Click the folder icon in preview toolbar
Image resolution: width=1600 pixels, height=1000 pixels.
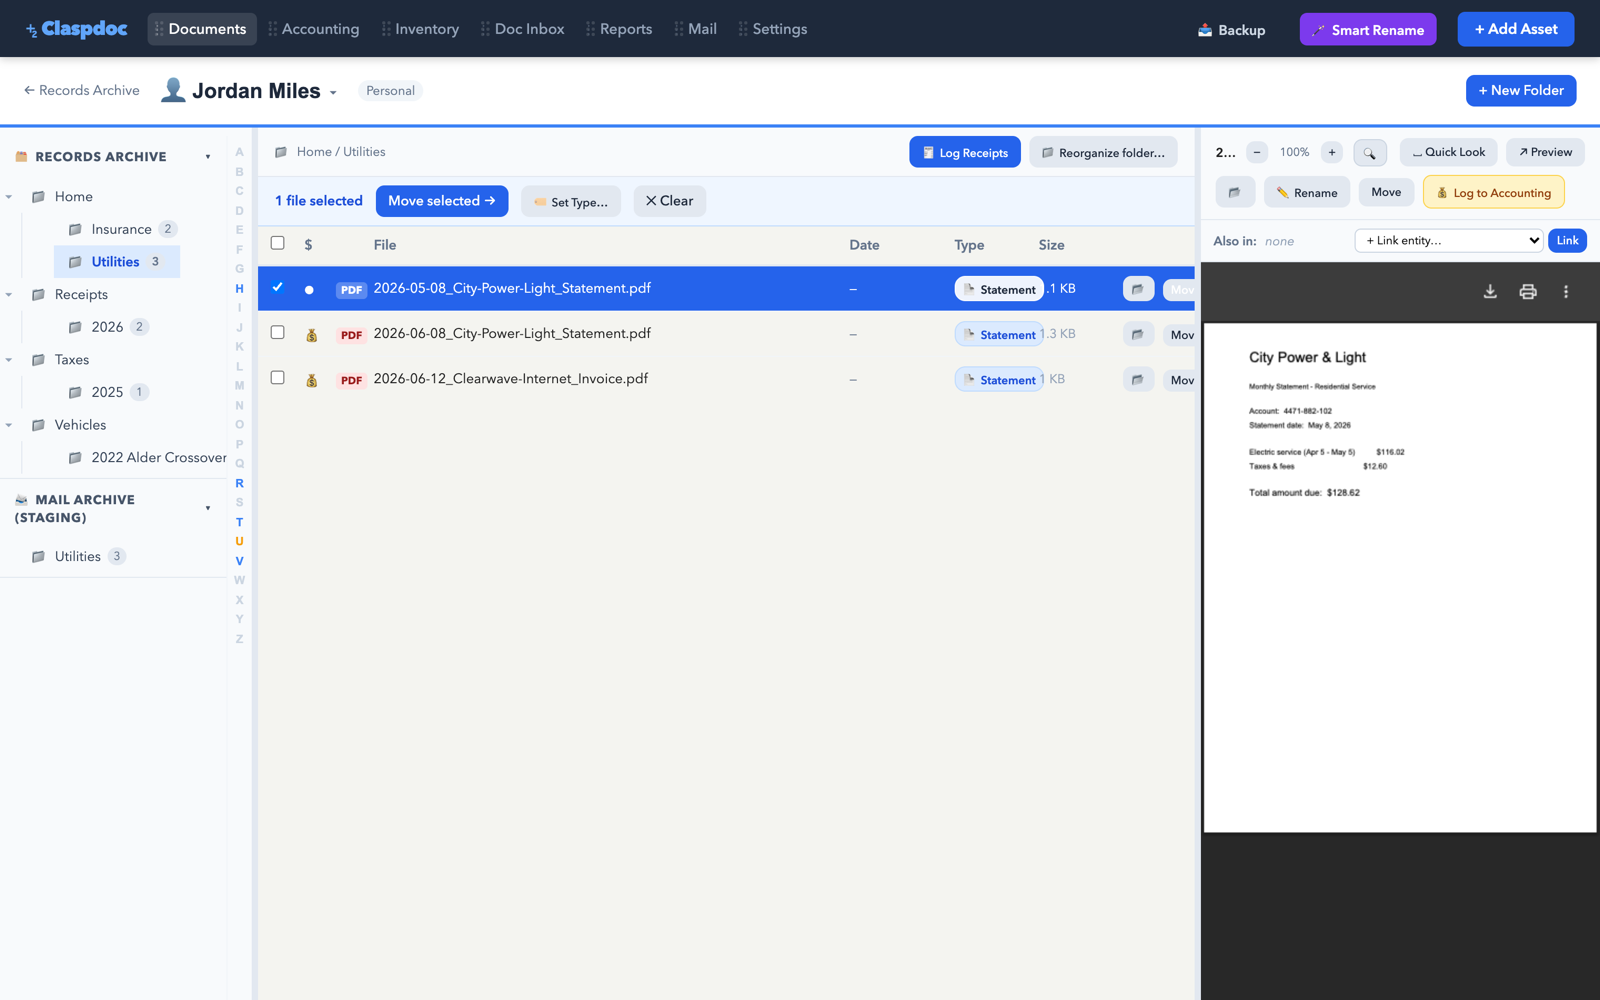[x=1235, y=192]
